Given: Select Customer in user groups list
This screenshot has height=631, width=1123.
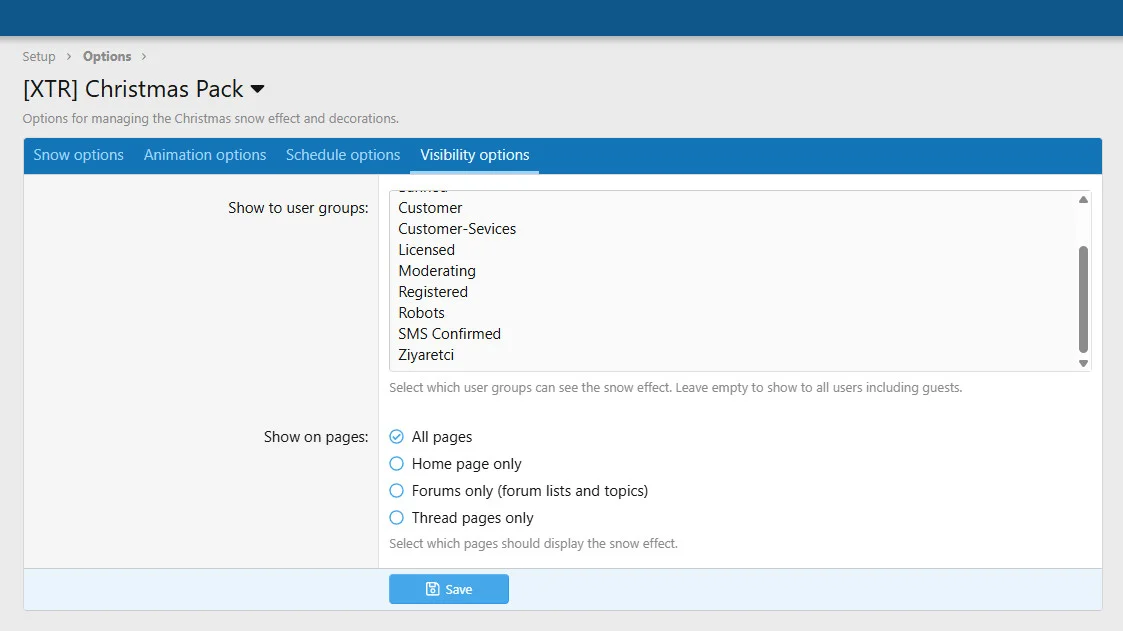Looking at the screenshot, I should coord(430,208).
